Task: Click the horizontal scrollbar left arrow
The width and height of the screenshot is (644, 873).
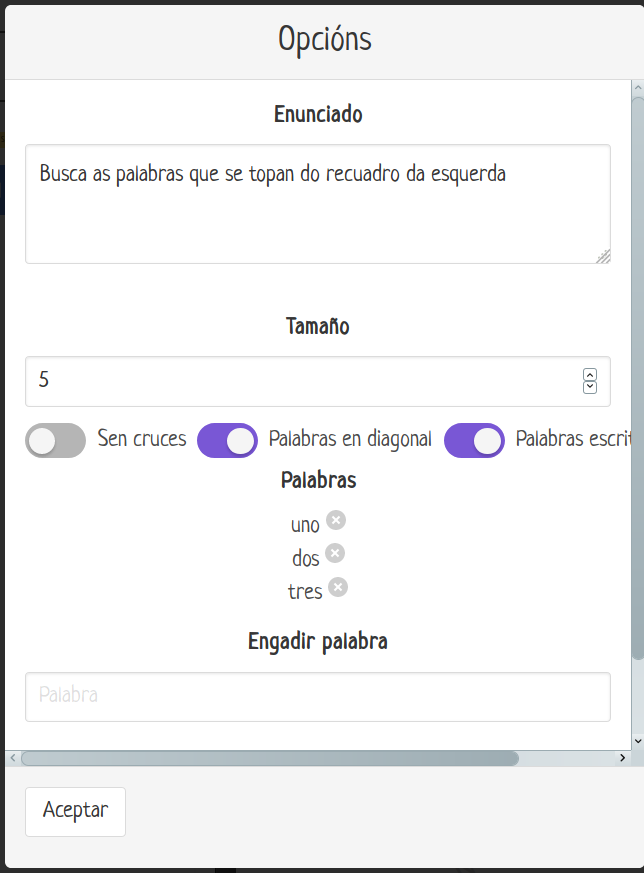Action: coord(12,758)
